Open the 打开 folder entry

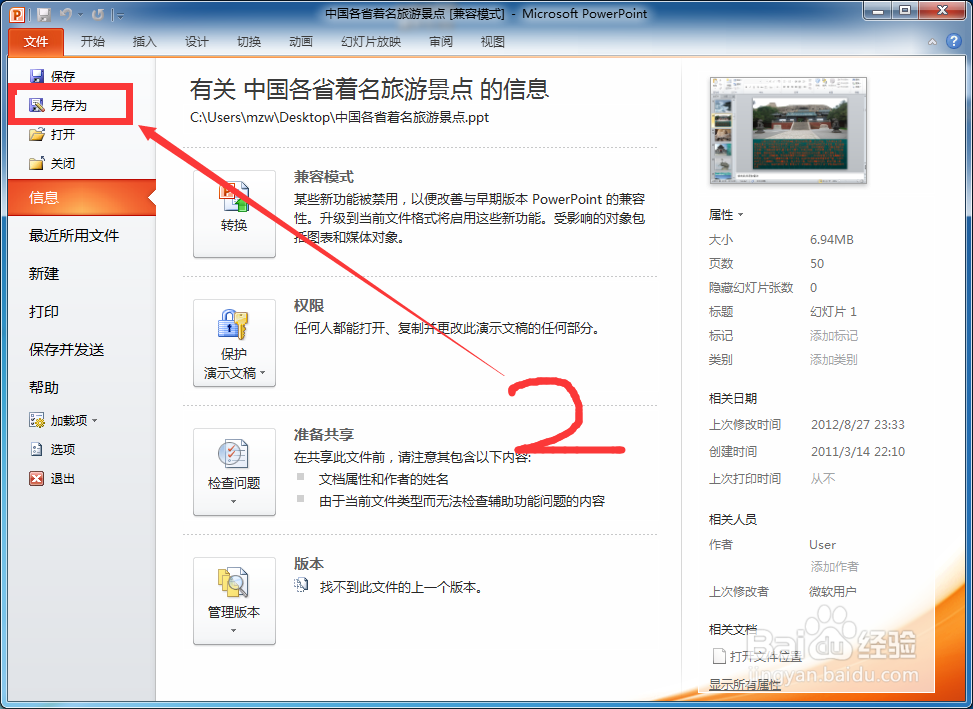pos(53,135)
